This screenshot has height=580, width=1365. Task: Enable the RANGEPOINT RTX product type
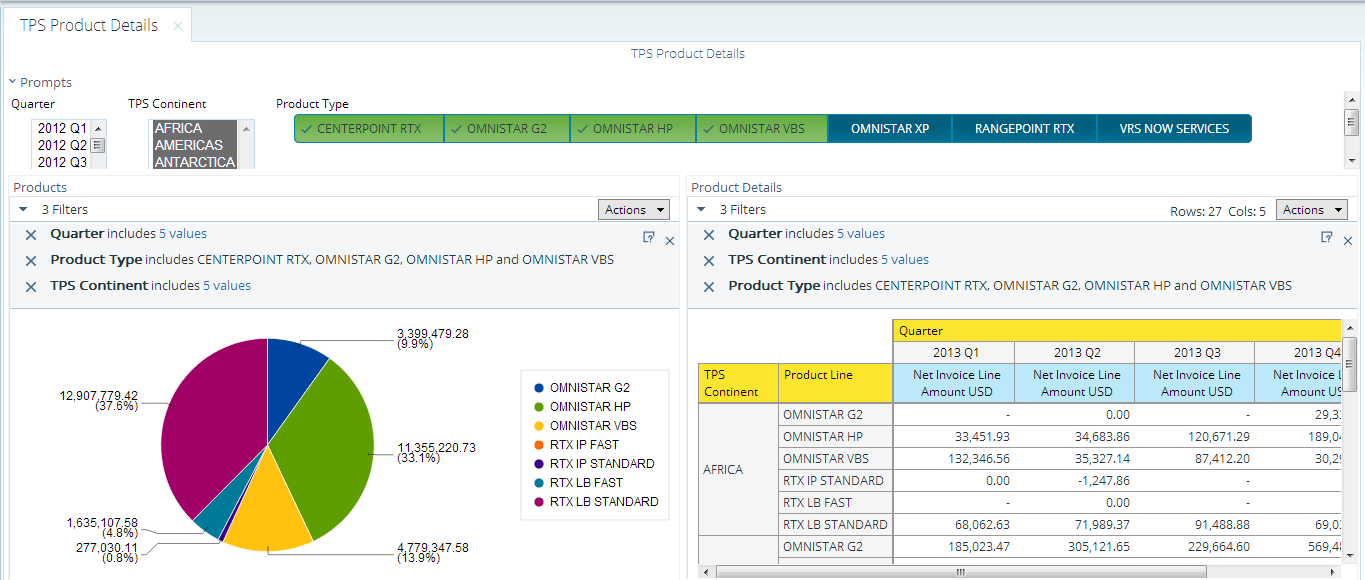click(1024, 129)
